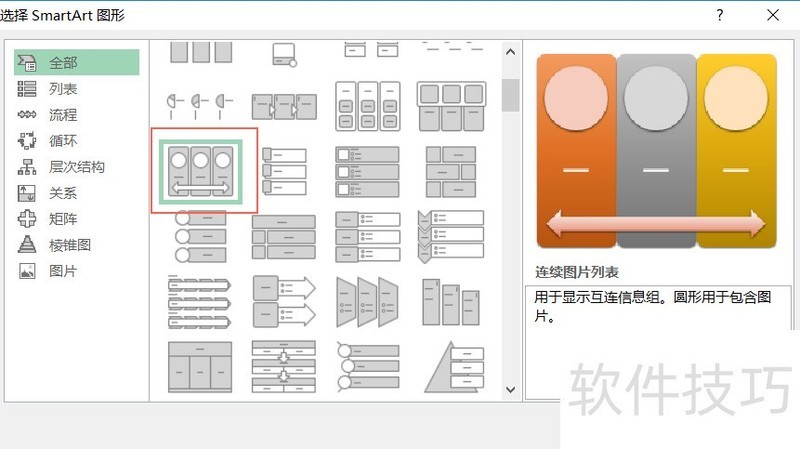800x449 pixels.
Task: Choose the stacked header with sub-boxes layout
Action: point(284,237)
